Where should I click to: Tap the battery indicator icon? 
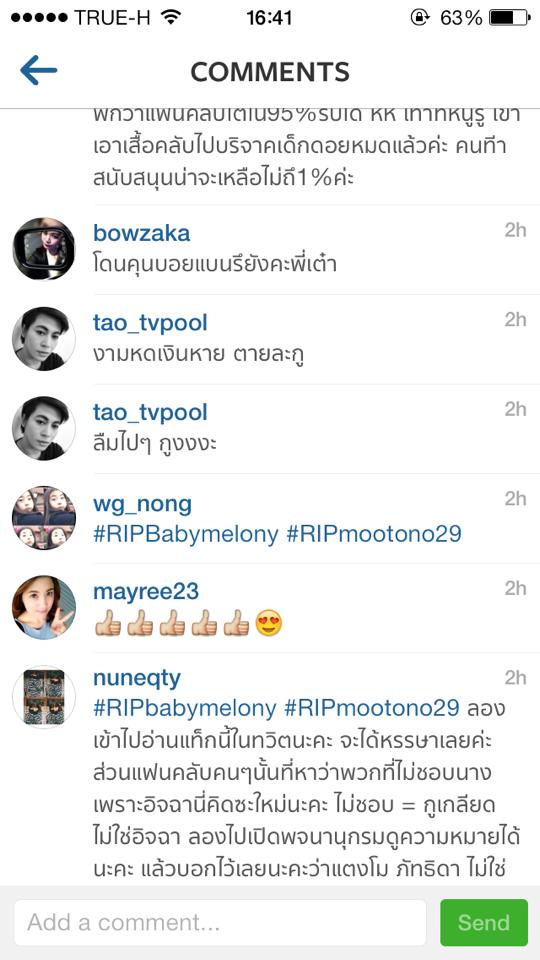point(509,18)
